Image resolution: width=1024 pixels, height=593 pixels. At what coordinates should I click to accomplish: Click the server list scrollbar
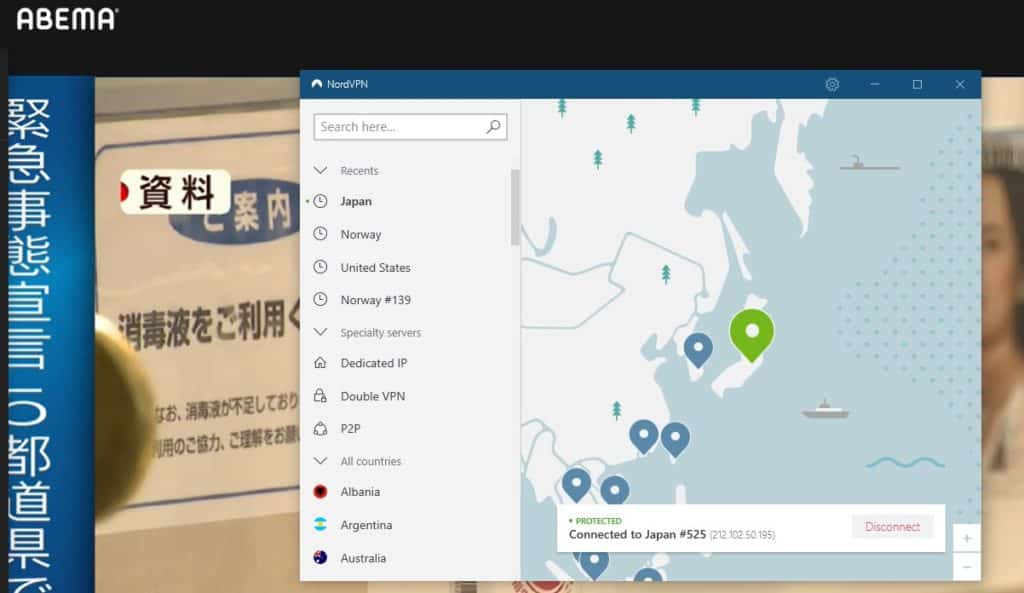click(515, 207)
